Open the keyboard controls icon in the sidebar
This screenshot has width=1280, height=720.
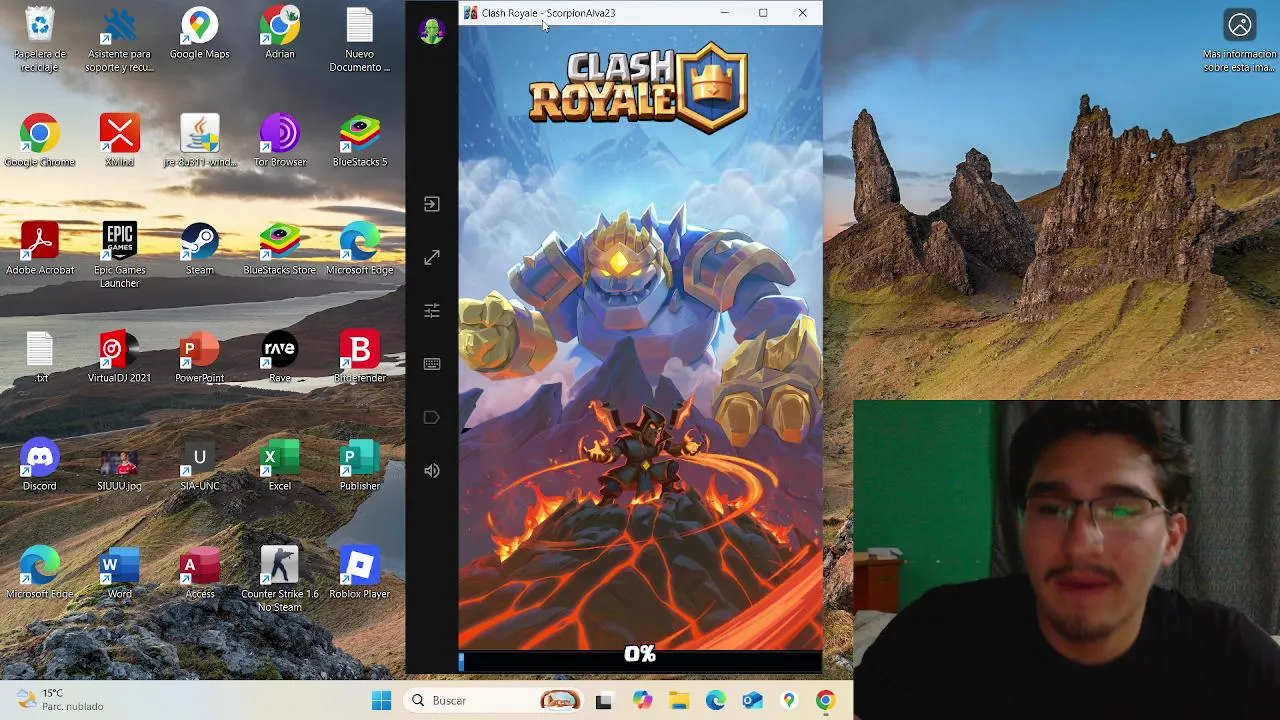pyautogui.click(x=432, y=364)
